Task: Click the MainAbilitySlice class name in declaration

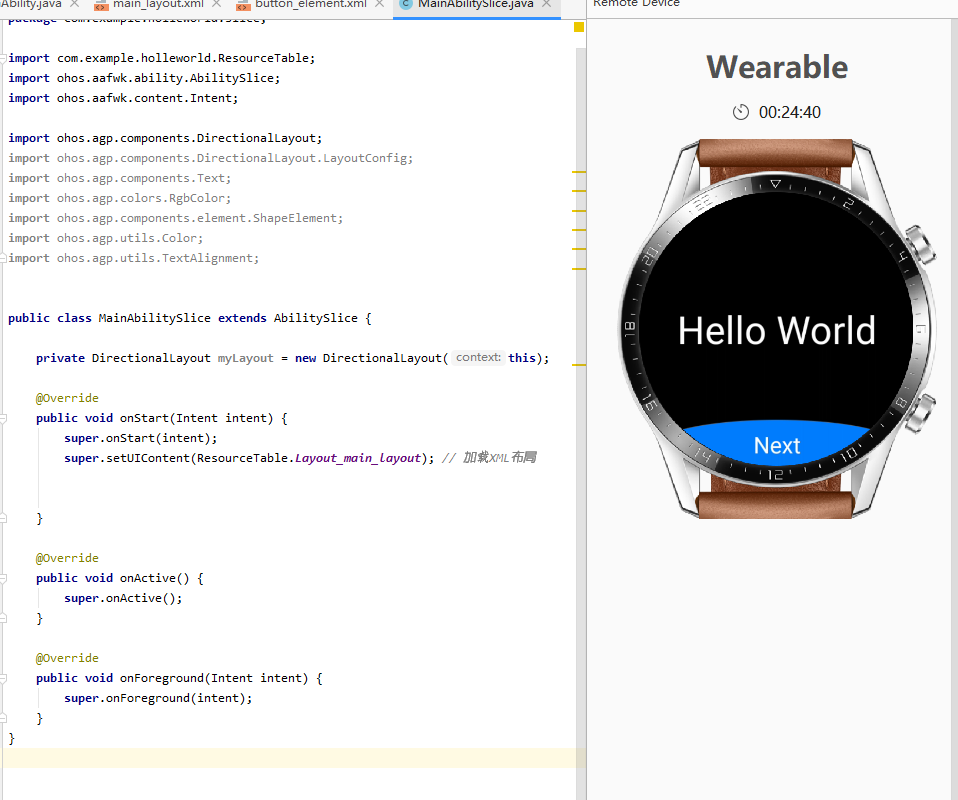Action: point(155,318)
